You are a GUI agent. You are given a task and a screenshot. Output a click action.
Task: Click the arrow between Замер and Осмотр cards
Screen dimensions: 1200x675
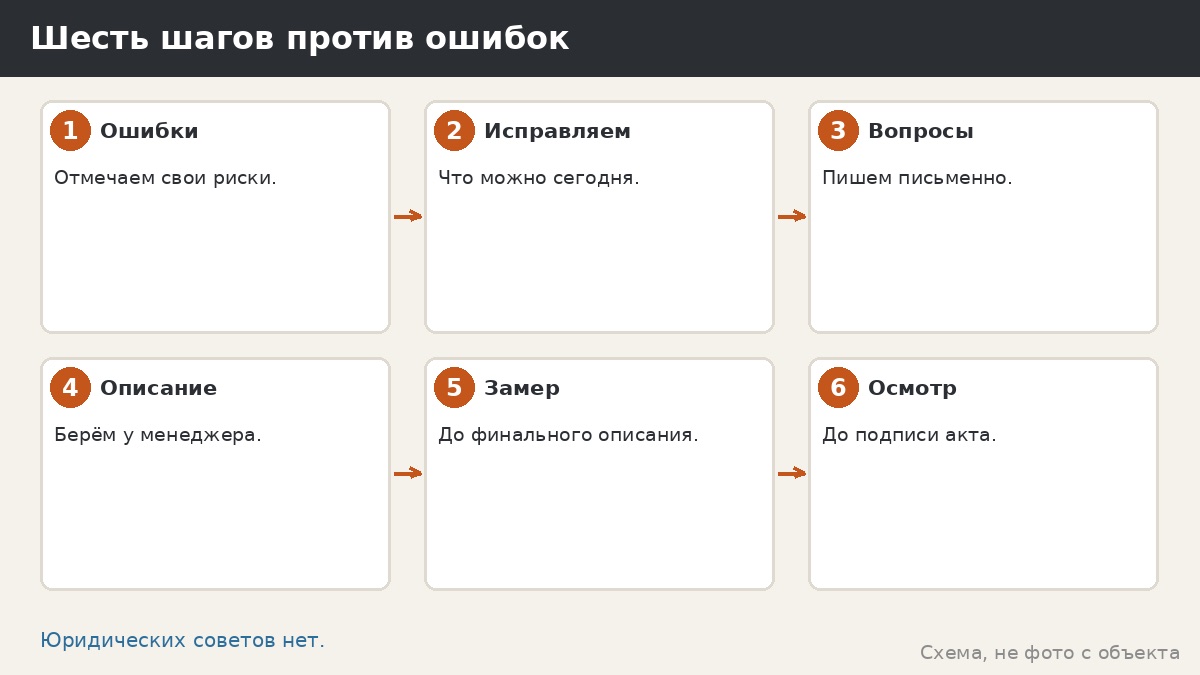click(792, 473)
